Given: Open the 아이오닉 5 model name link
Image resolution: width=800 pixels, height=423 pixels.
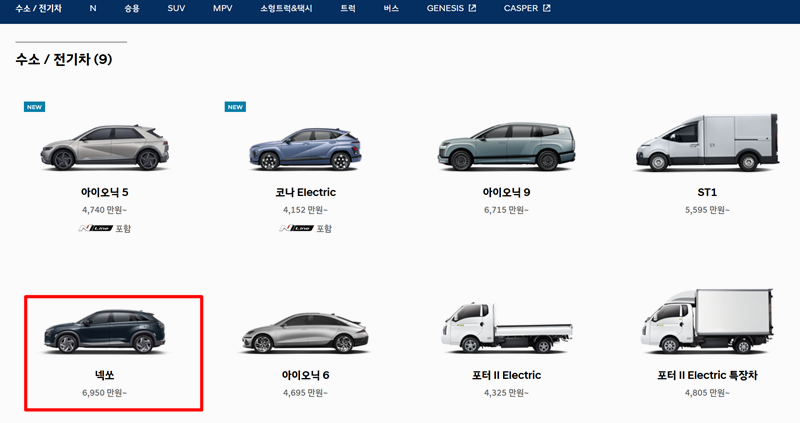Looking at the screenshot, I should pyautogui.click(x=105, y=192).
